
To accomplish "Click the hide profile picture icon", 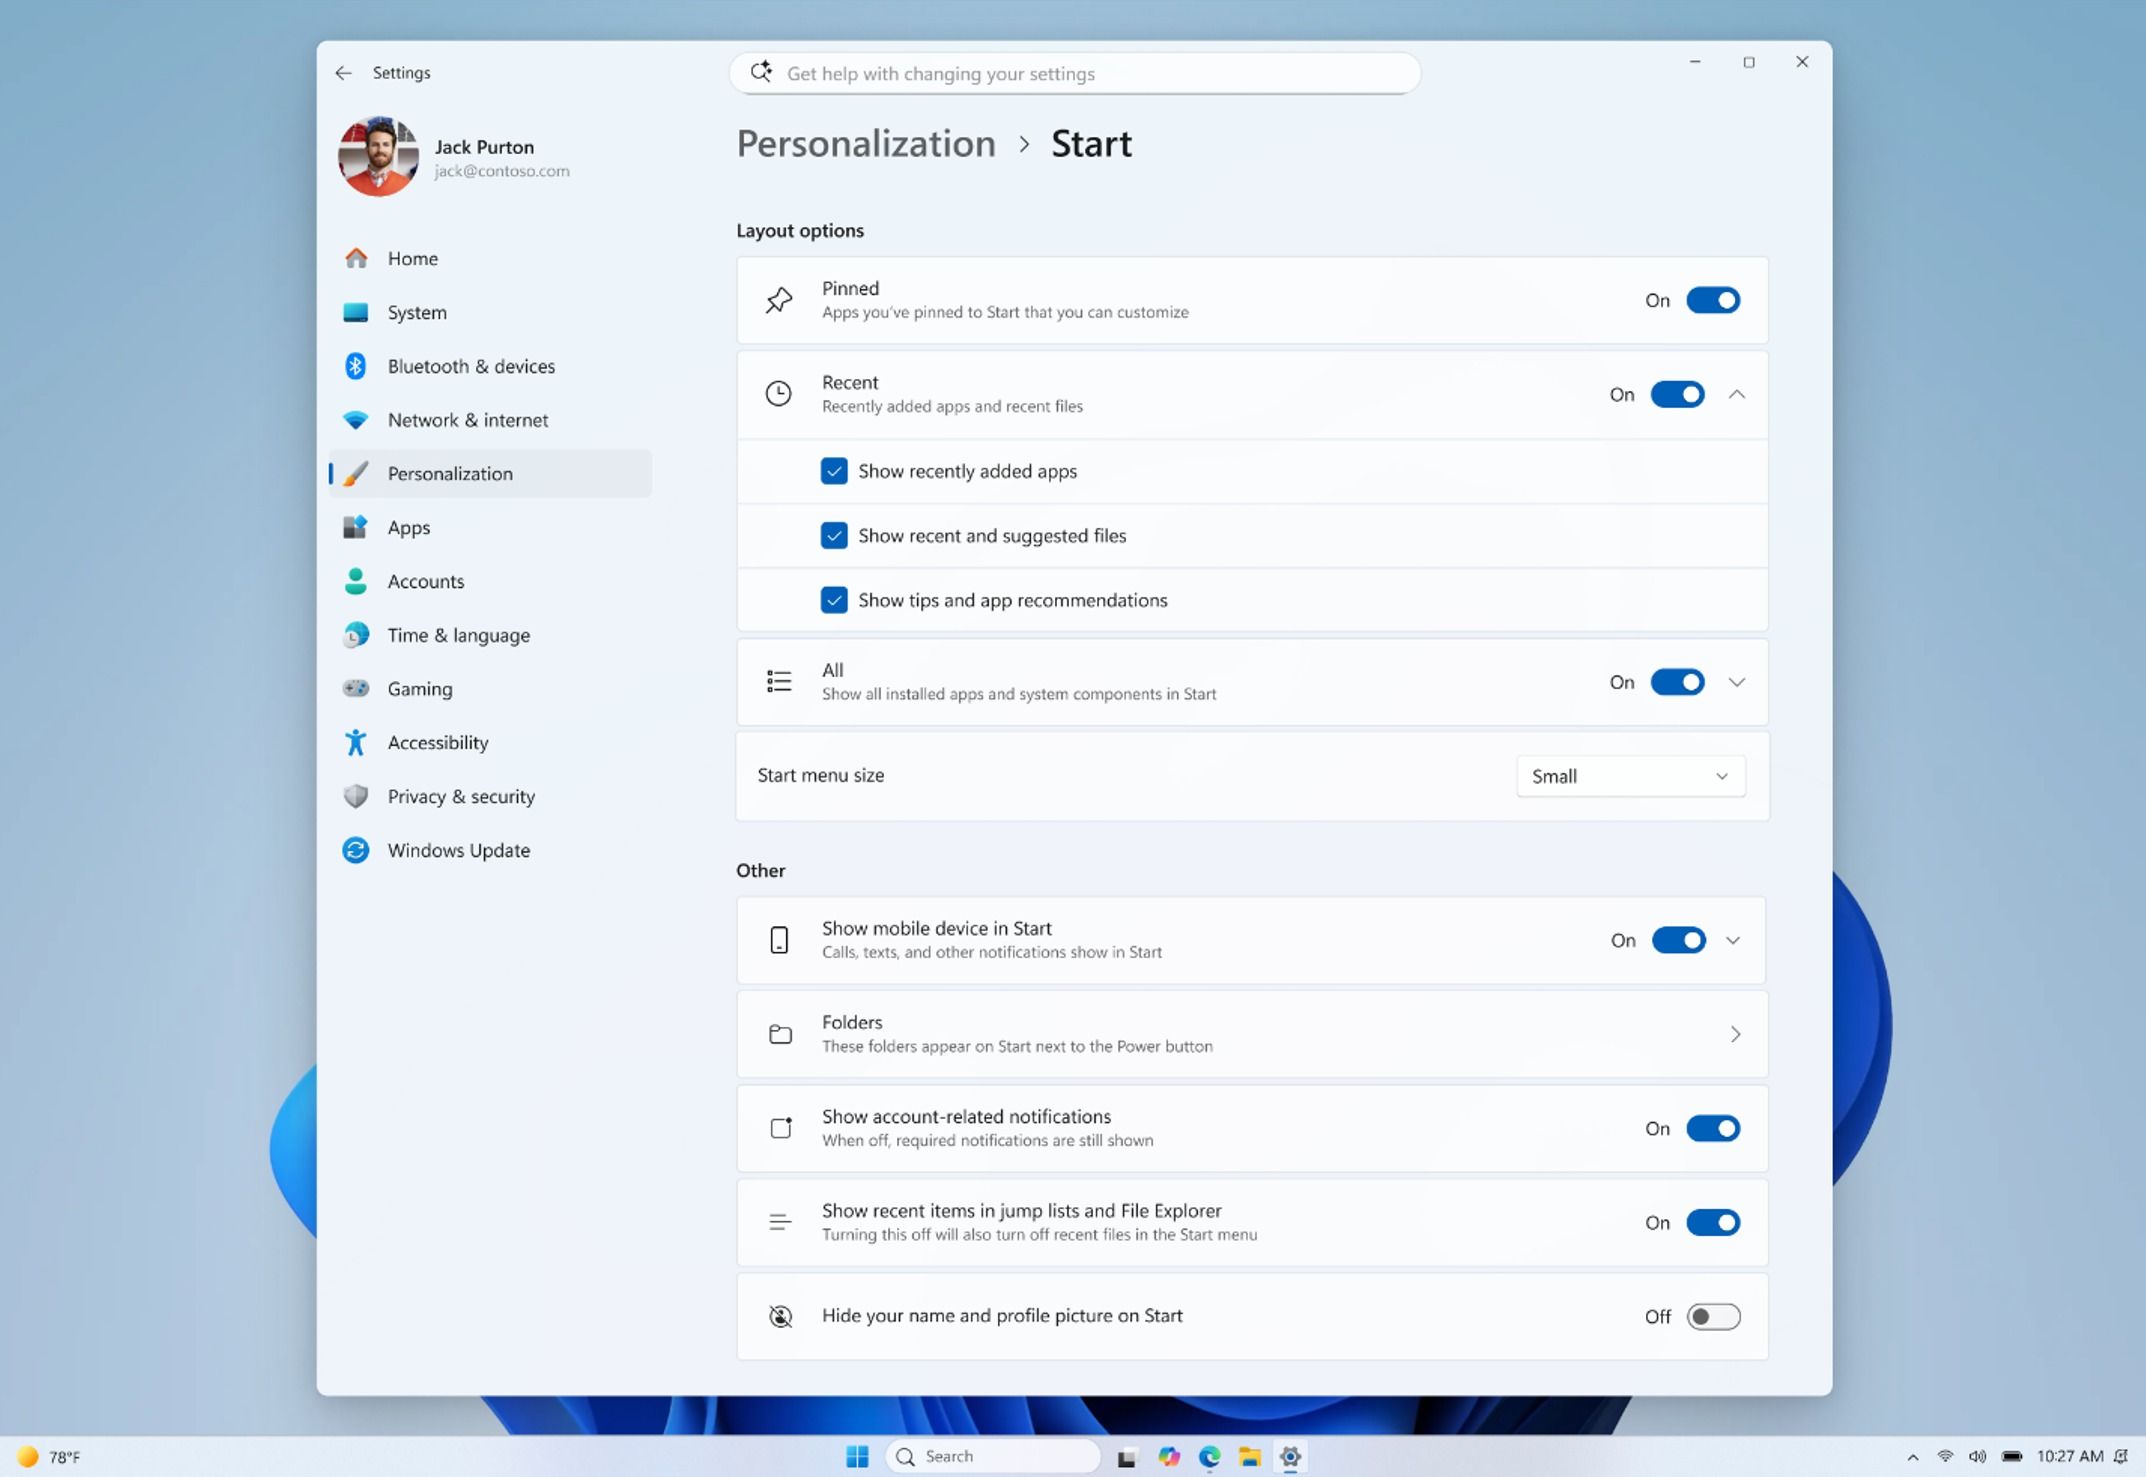I will click(780, 1316).
